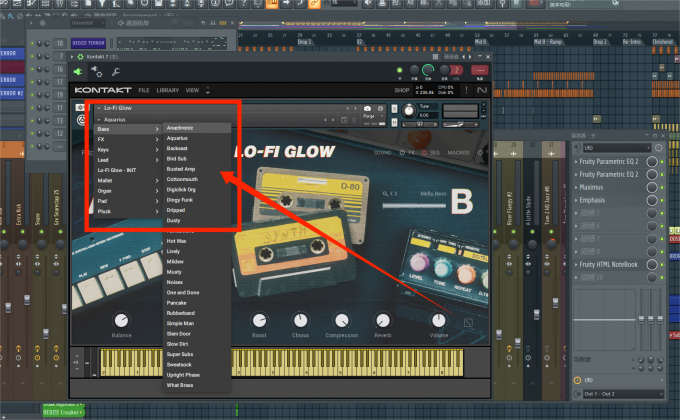Toggle Kontakt mute M button
Image resolution: width=680 pixels, height=420 pixels.
(394, 123)
